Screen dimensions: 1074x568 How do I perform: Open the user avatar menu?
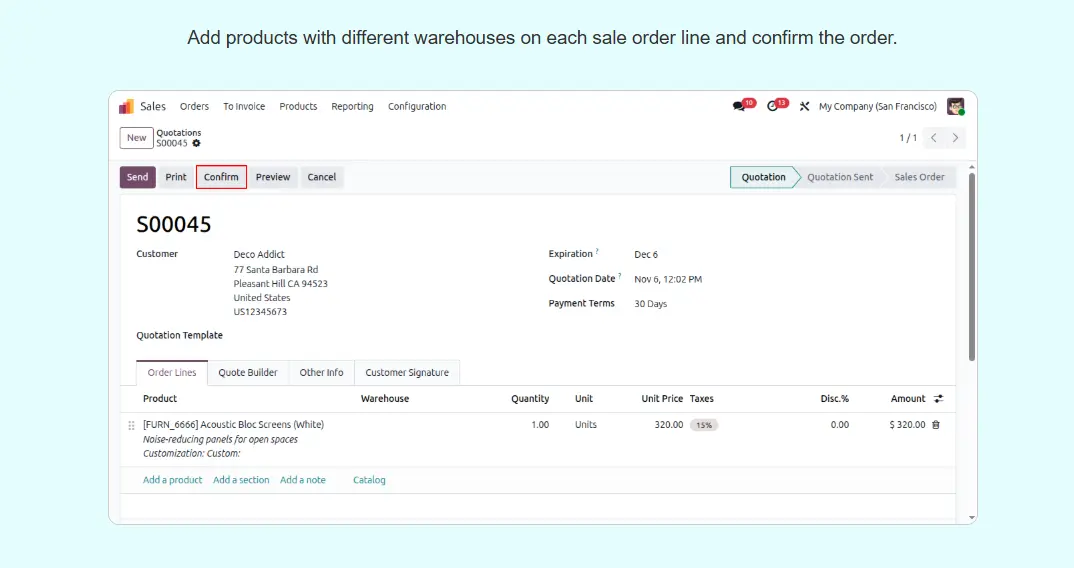(955, 106)
